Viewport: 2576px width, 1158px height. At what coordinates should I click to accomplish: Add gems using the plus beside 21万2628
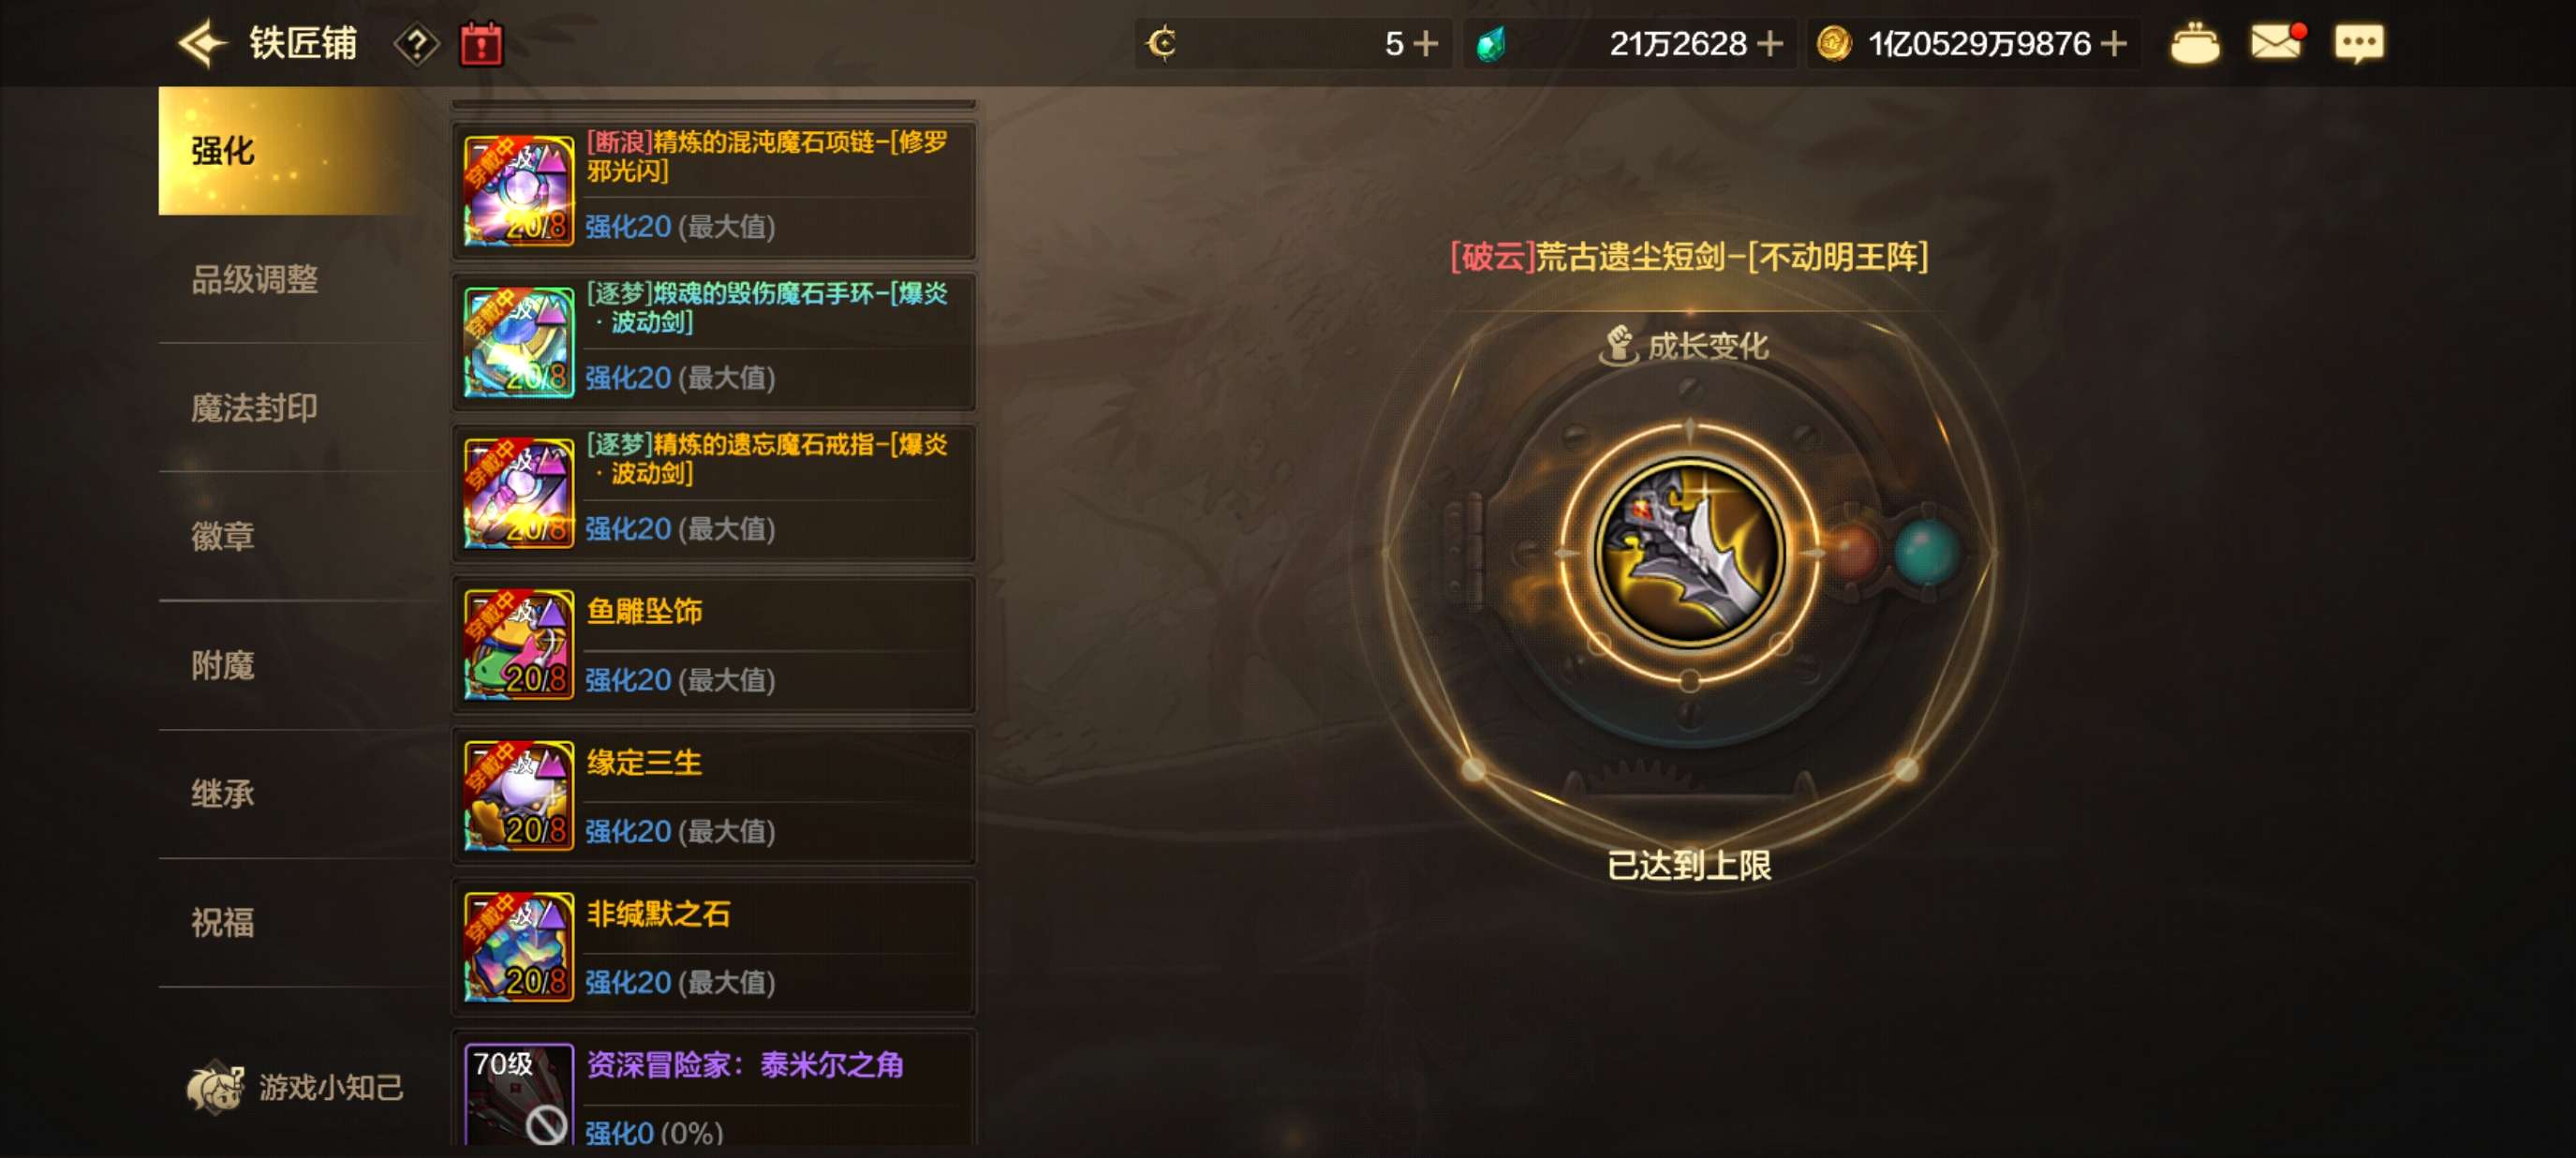coord(1769,44)
